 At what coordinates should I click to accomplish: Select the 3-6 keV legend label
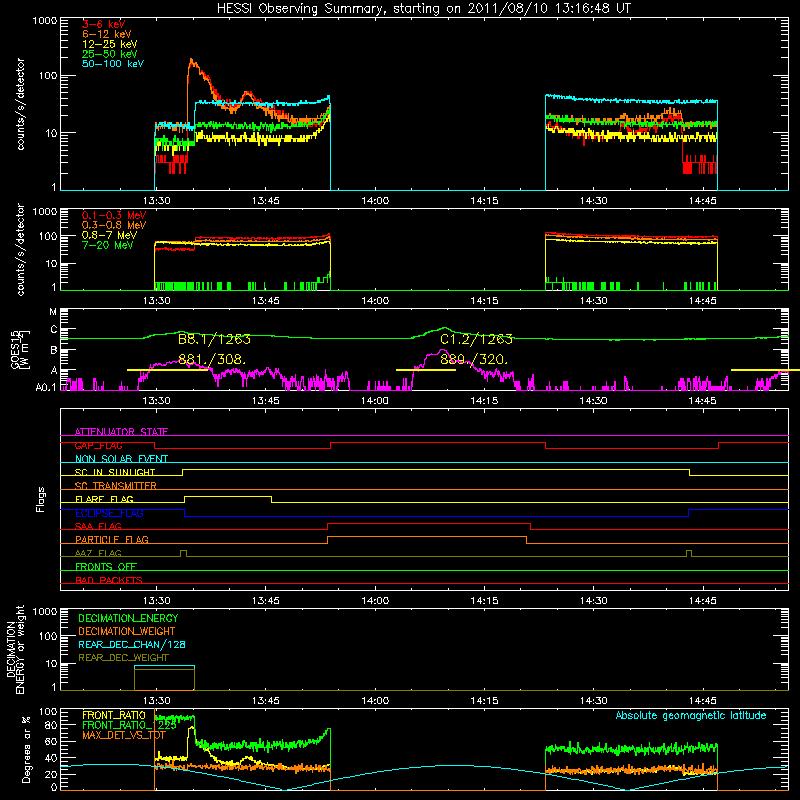click(x=104, y=24)
